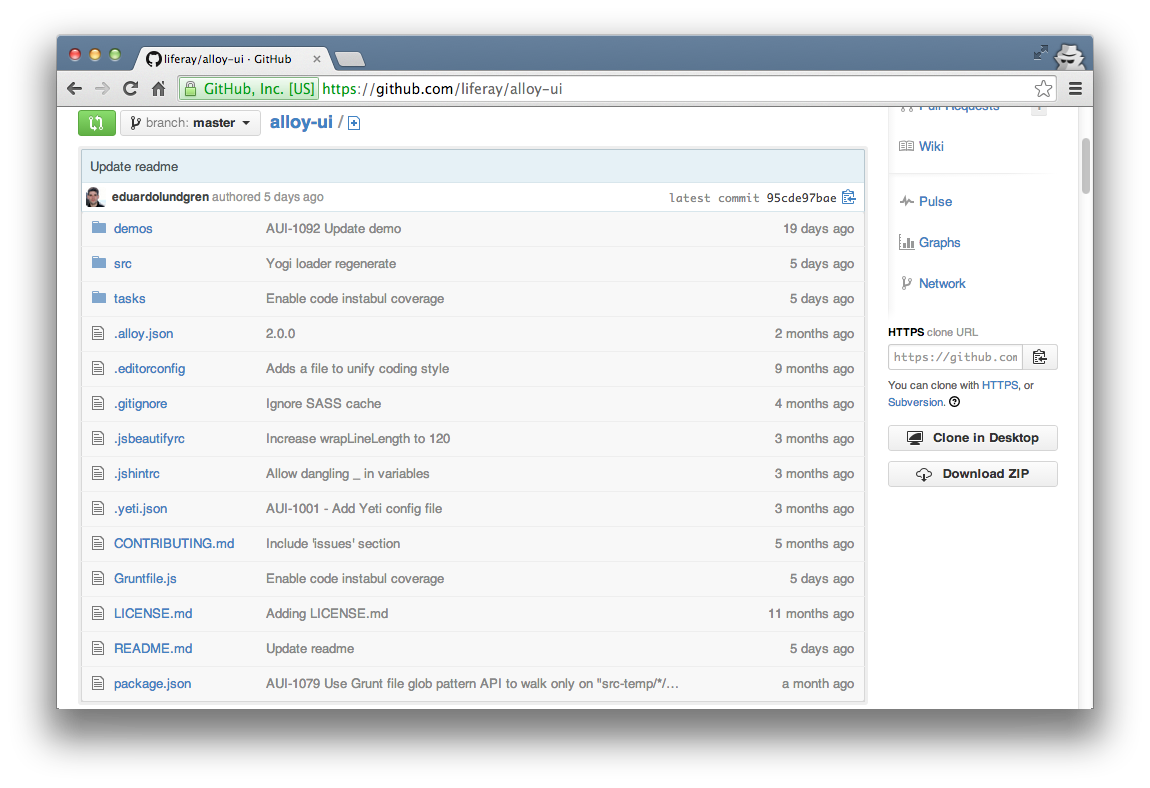Image resolution: width=1150 pixels, height=788 pixels.
Task: Click the folder icon beside src
Action: 99,263
